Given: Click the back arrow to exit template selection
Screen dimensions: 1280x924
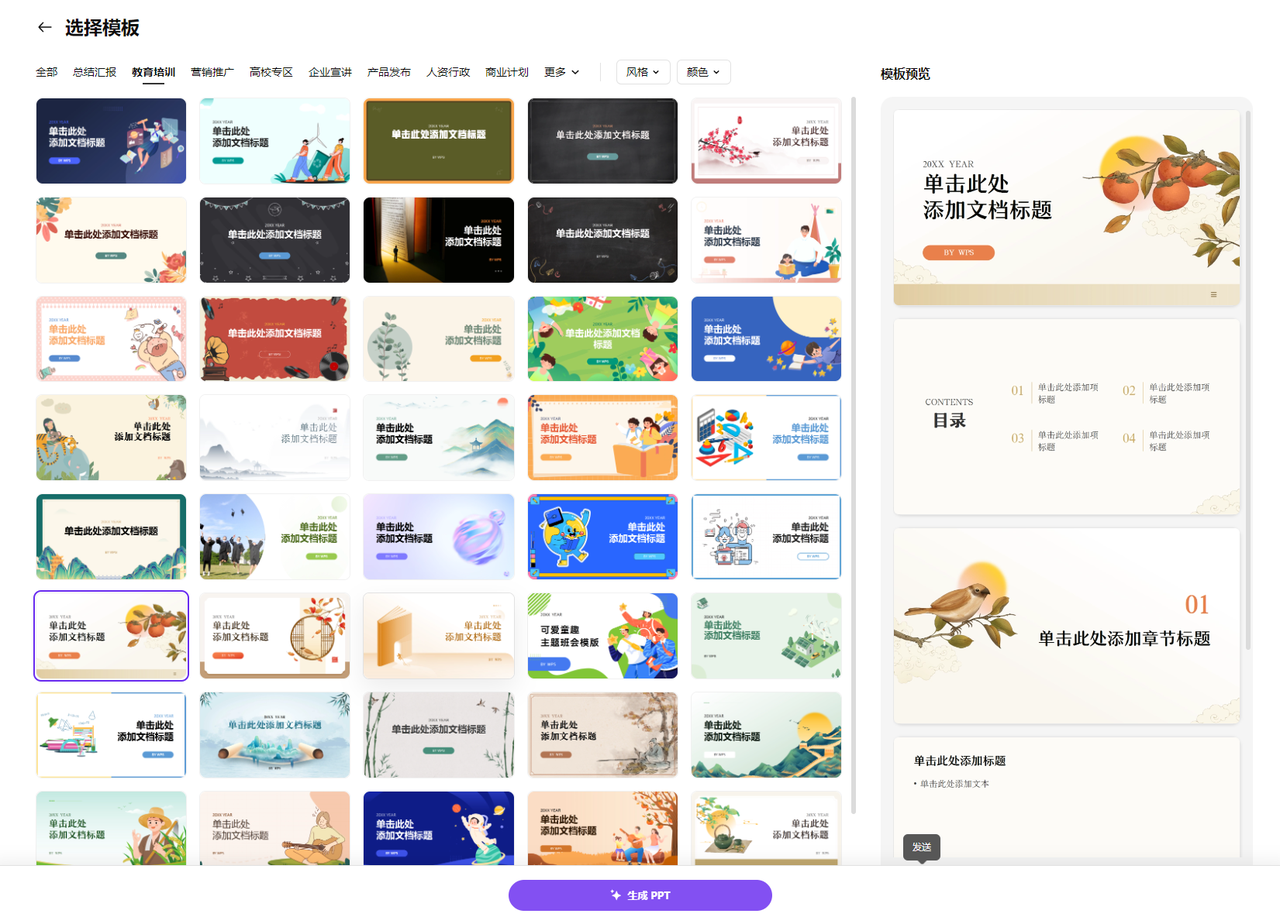Looking at the screenshot, I should click(x=43, y=28).
